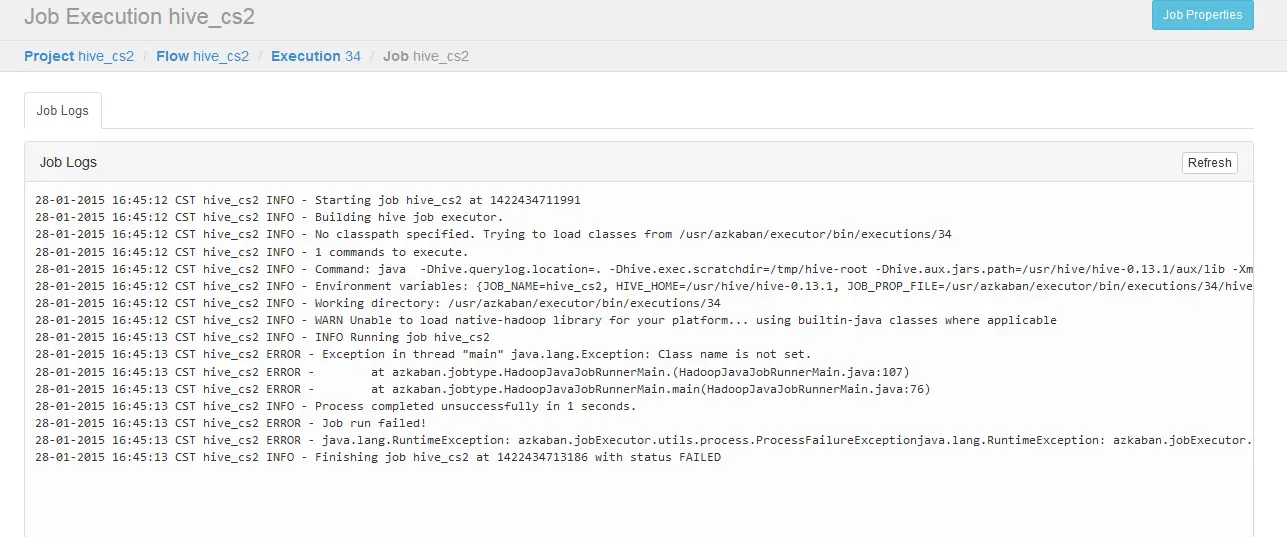Screen dimensions: 1287x537
Task: Select the 'Class name is not set.' error line
Action: click(x=423, y=354)
